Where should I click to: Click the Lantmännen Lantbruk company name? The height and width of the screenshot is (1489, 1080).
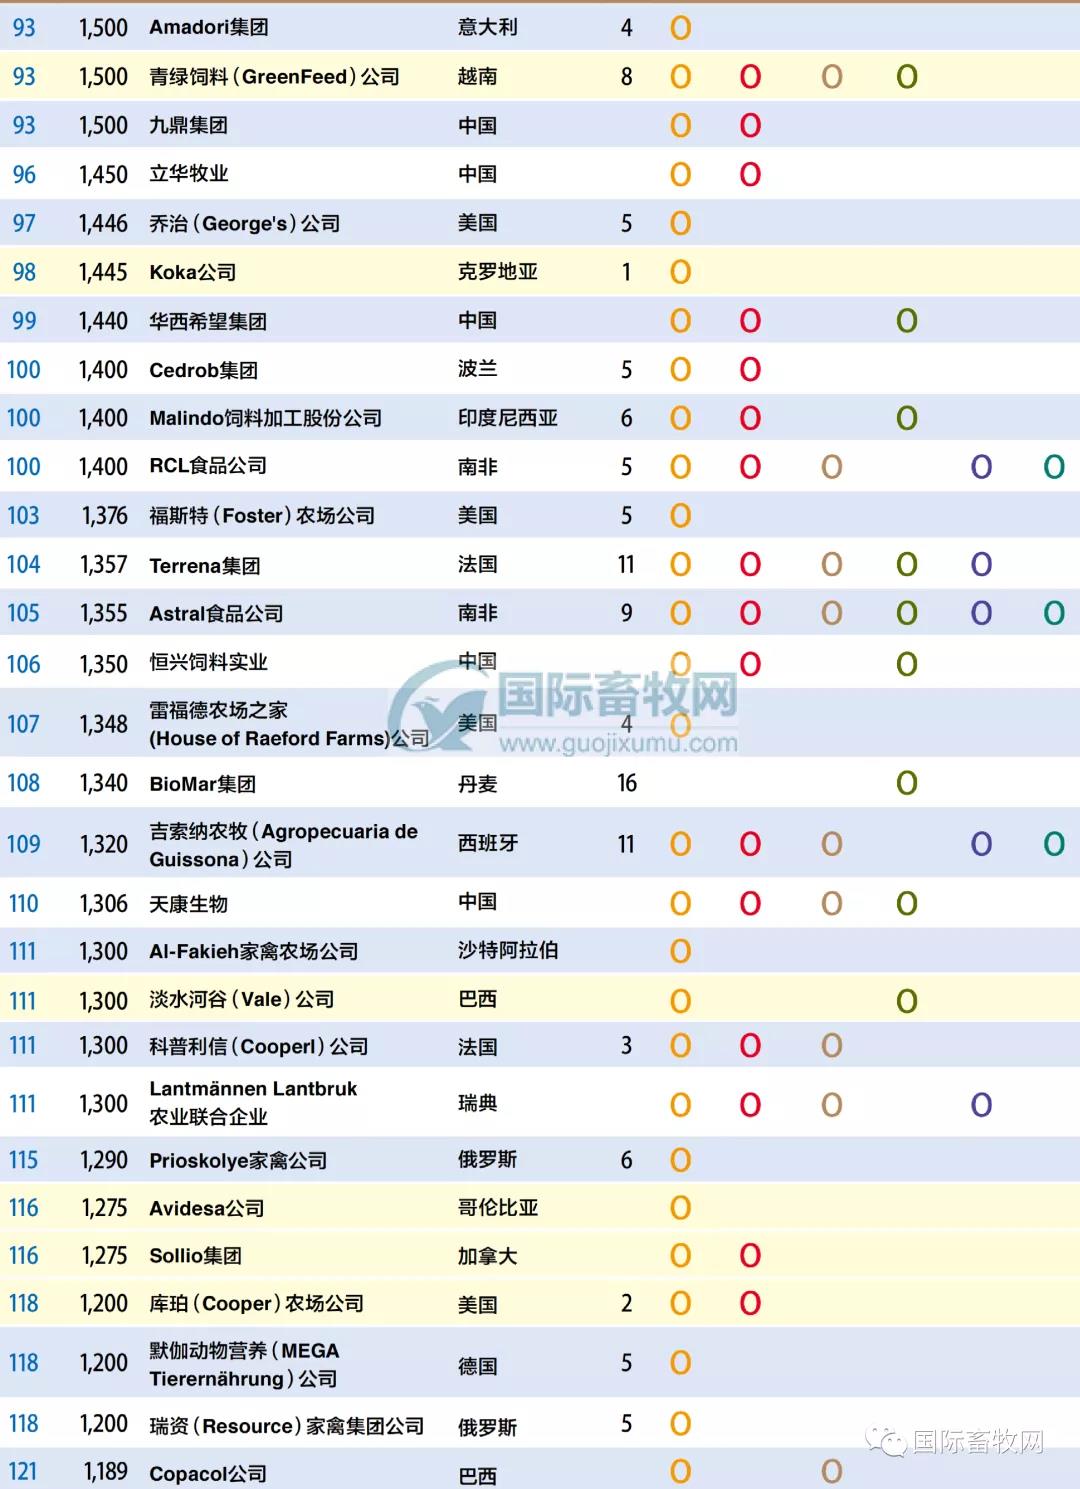coord(253,1089)
